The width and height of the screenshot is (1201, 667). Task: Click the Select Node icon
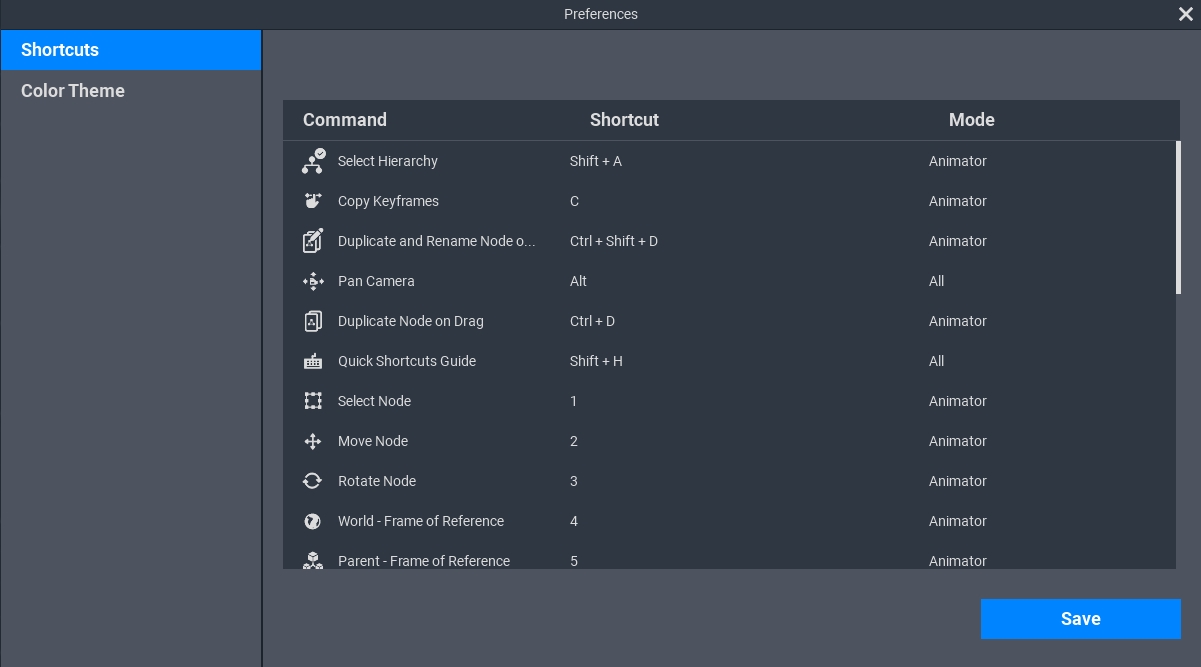tap(313, 401)
